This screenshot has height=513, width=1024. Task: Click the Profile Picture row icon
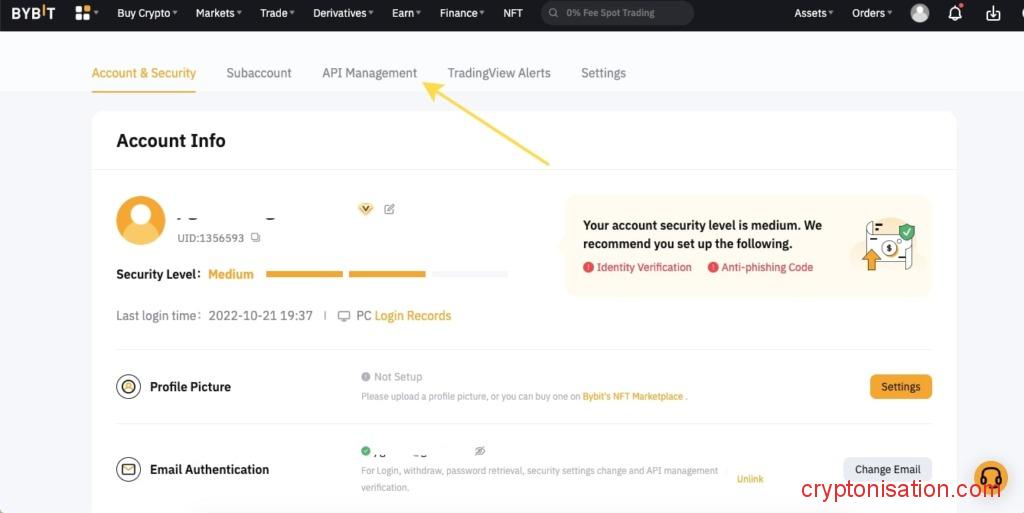click(129, 386)
